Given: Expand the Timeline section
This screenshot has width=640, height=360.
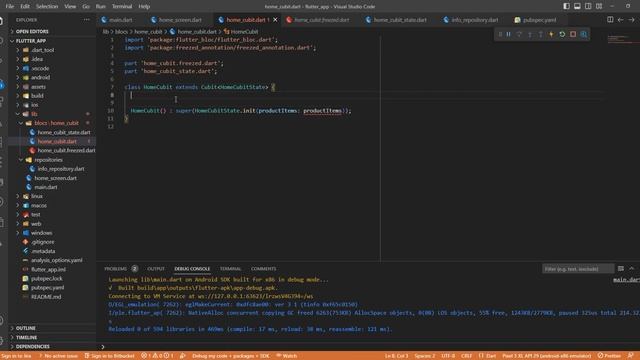Looking at the screenshot, I should (52, 338).
